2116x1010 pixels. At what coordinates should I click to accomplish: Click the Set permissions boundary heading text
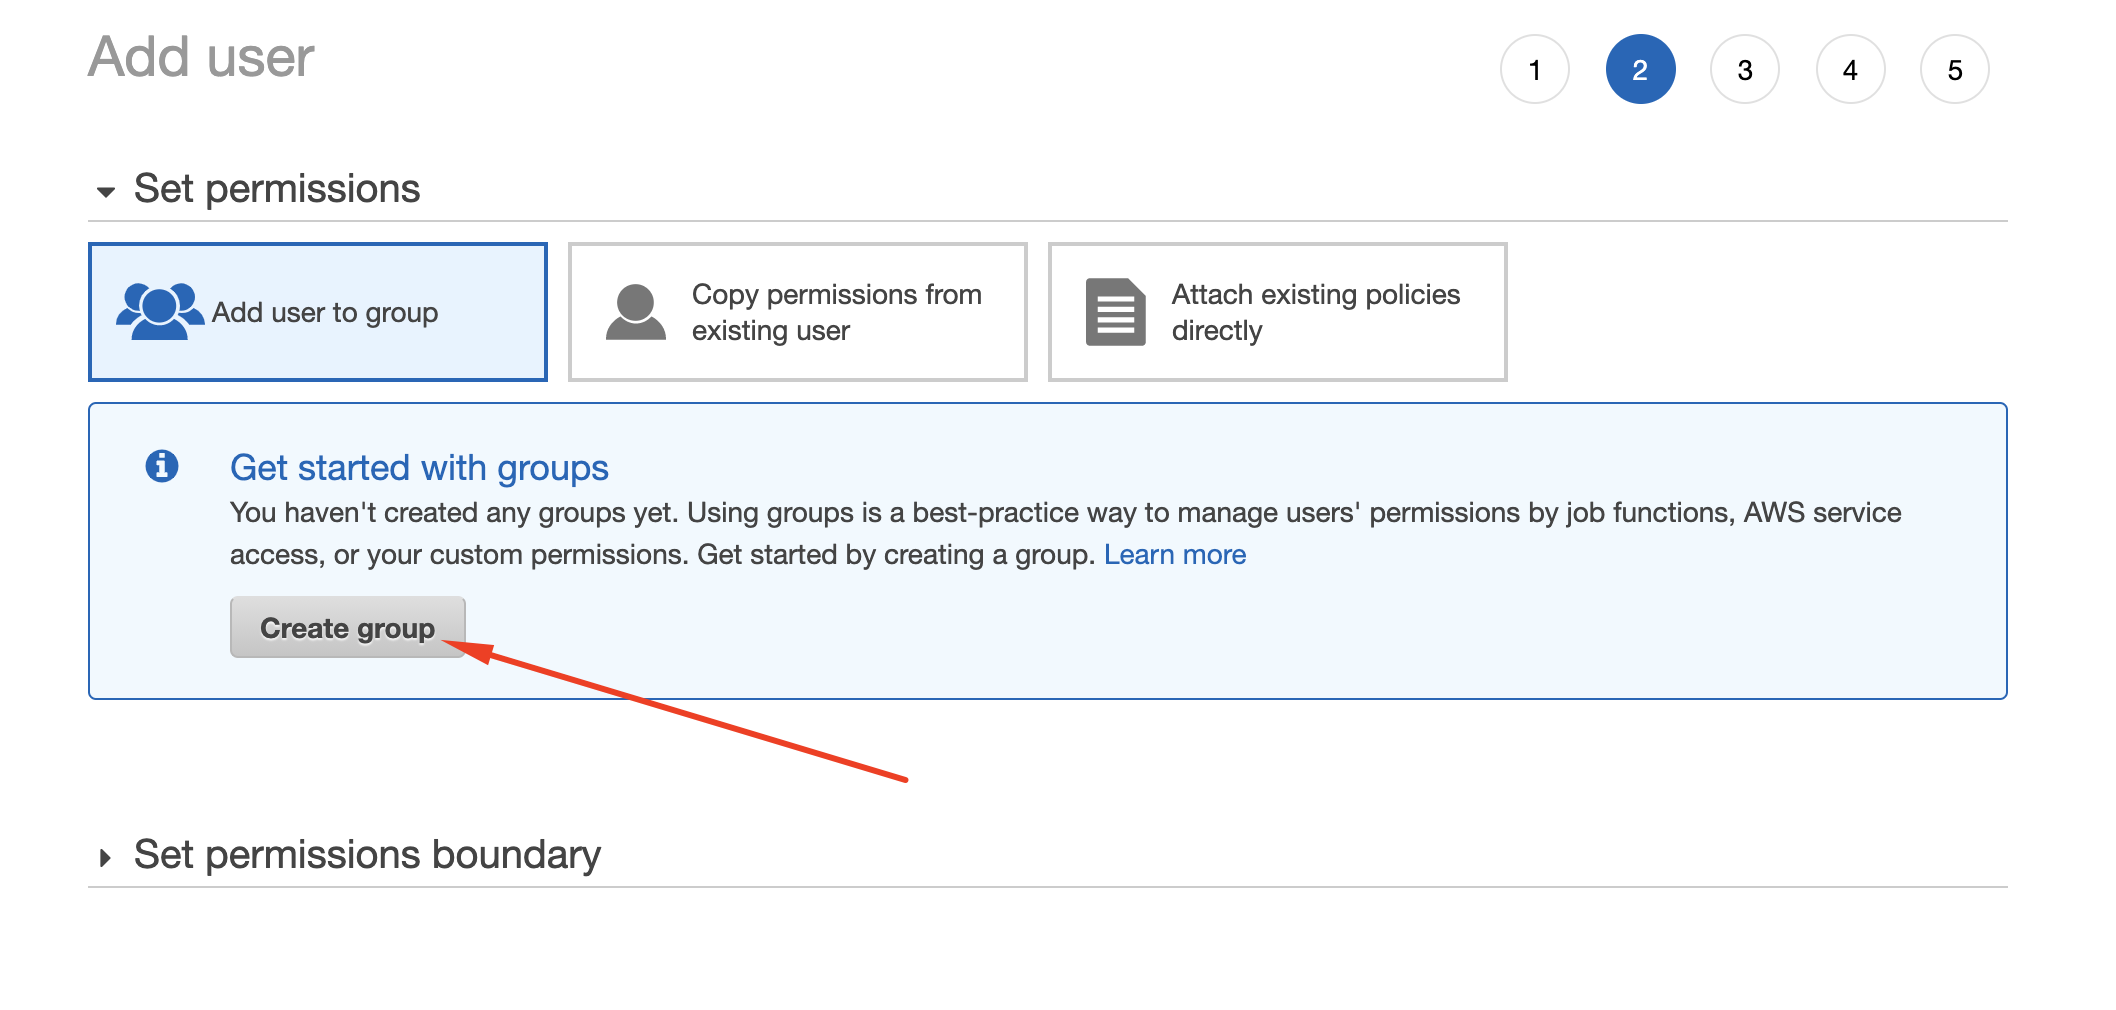pyautogui.click(x=367, y=855)
